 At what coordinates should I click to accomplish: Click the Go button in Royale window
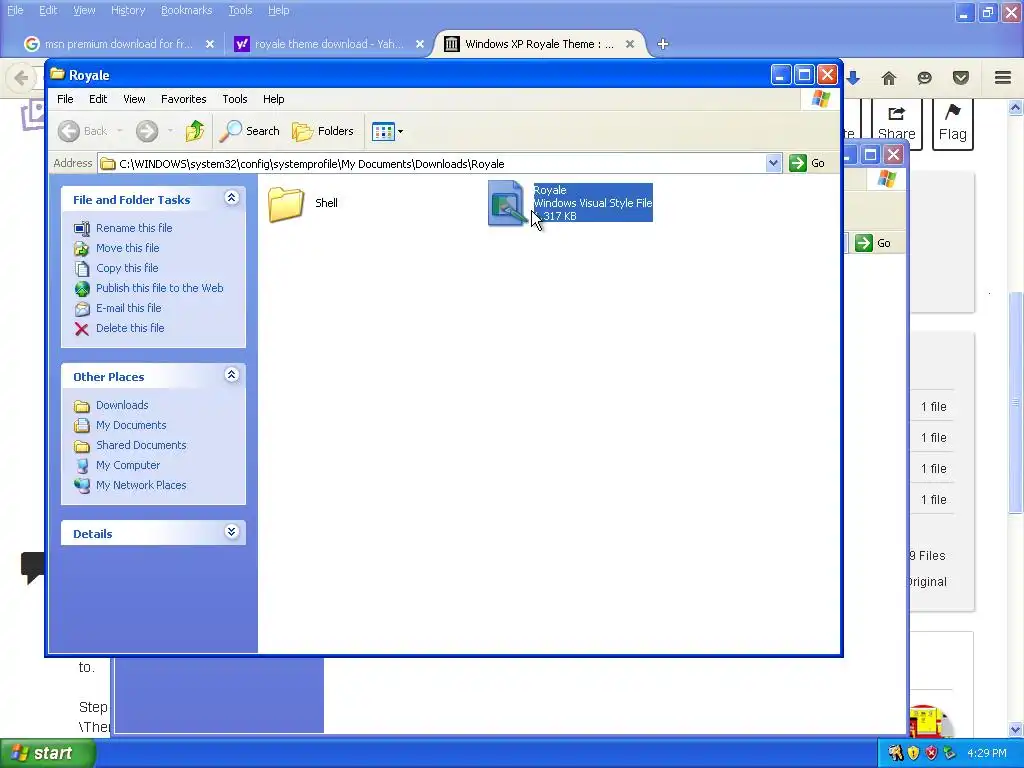coord(807,163)
